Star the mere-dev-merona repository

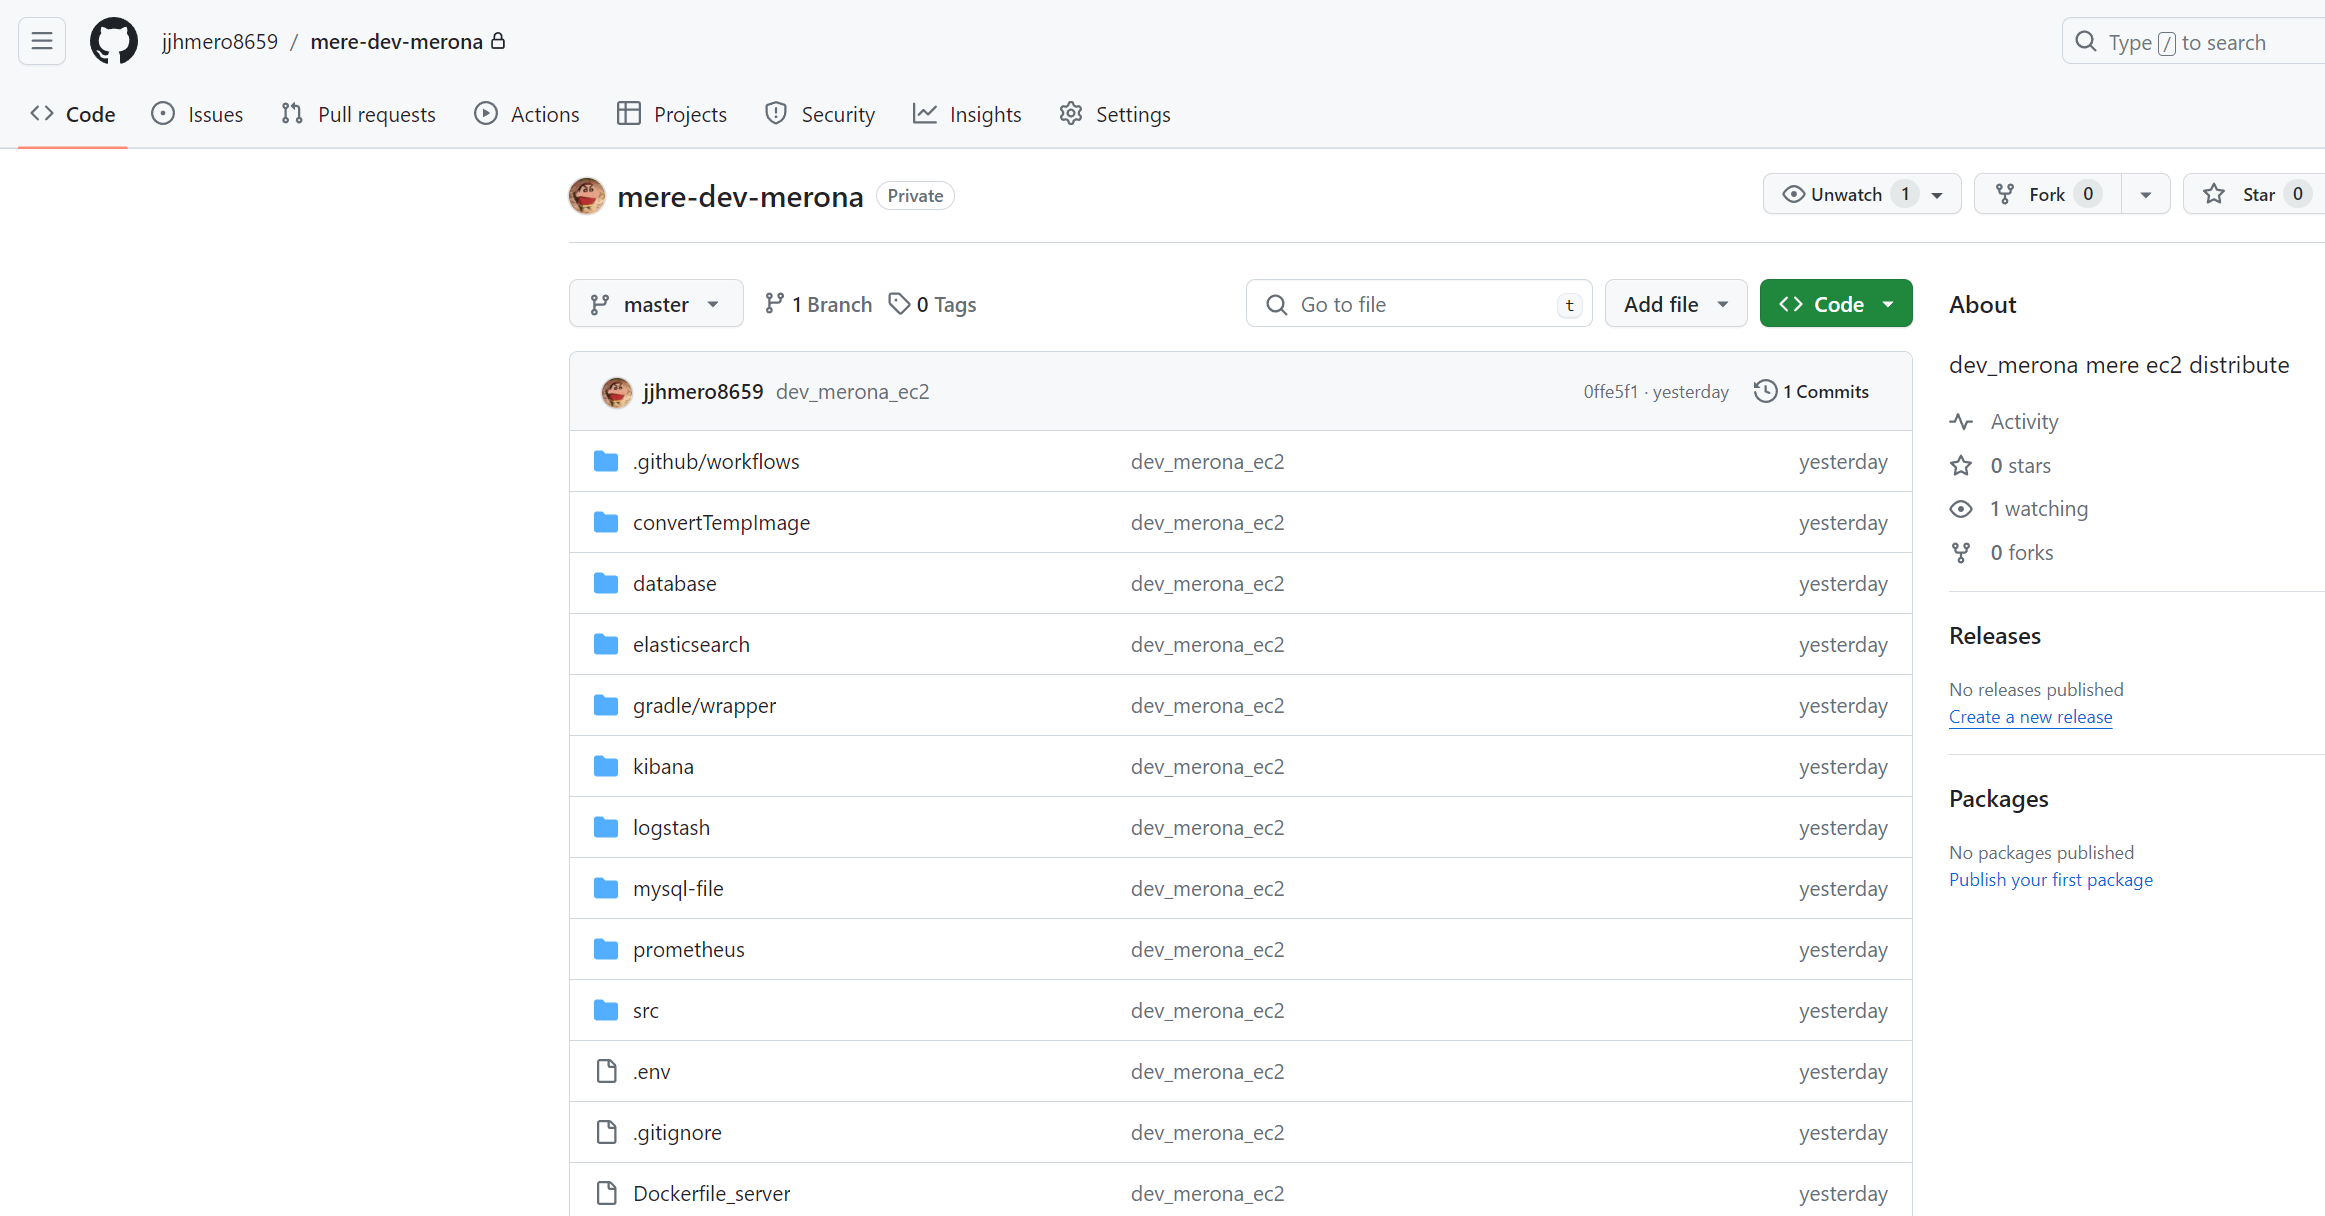point(2254,194)
